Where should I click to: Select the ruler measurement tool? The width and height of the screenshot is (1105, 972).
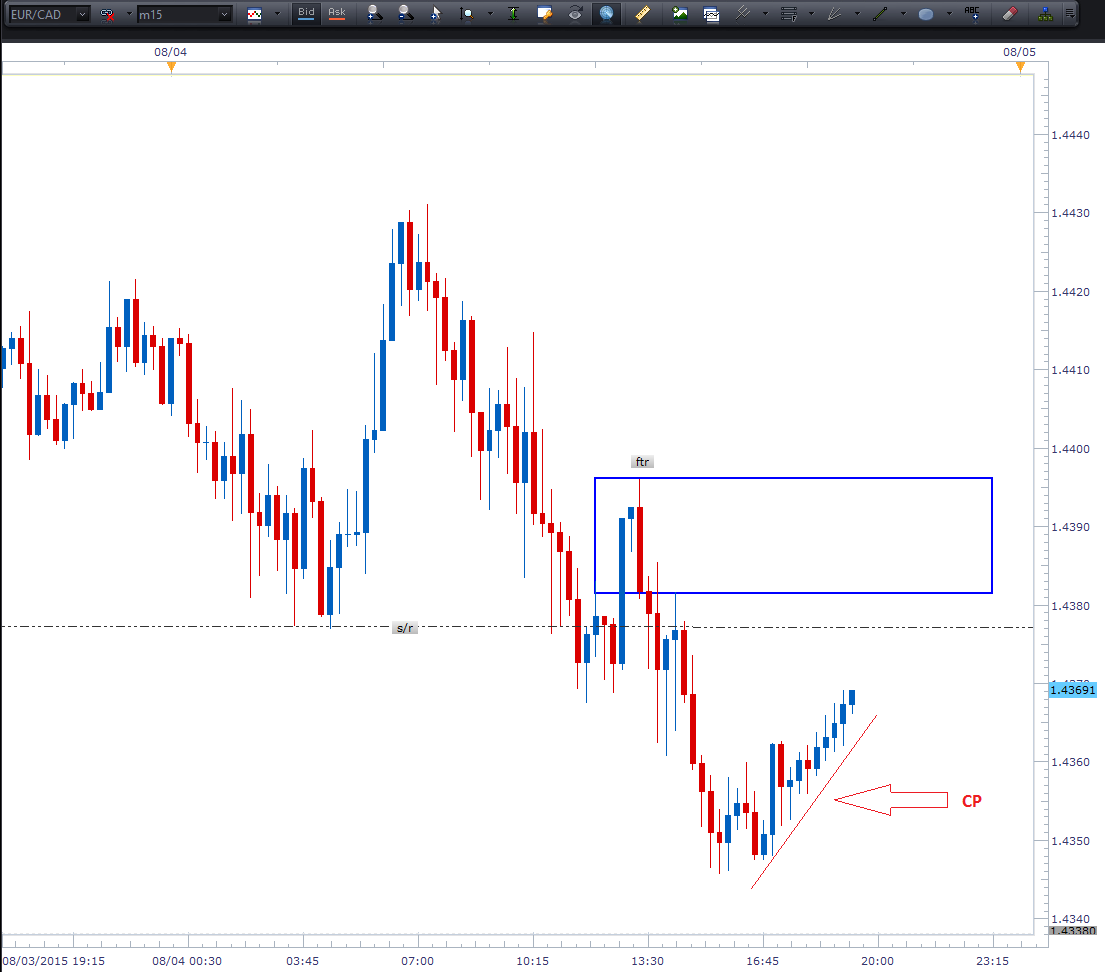[643, 14]
